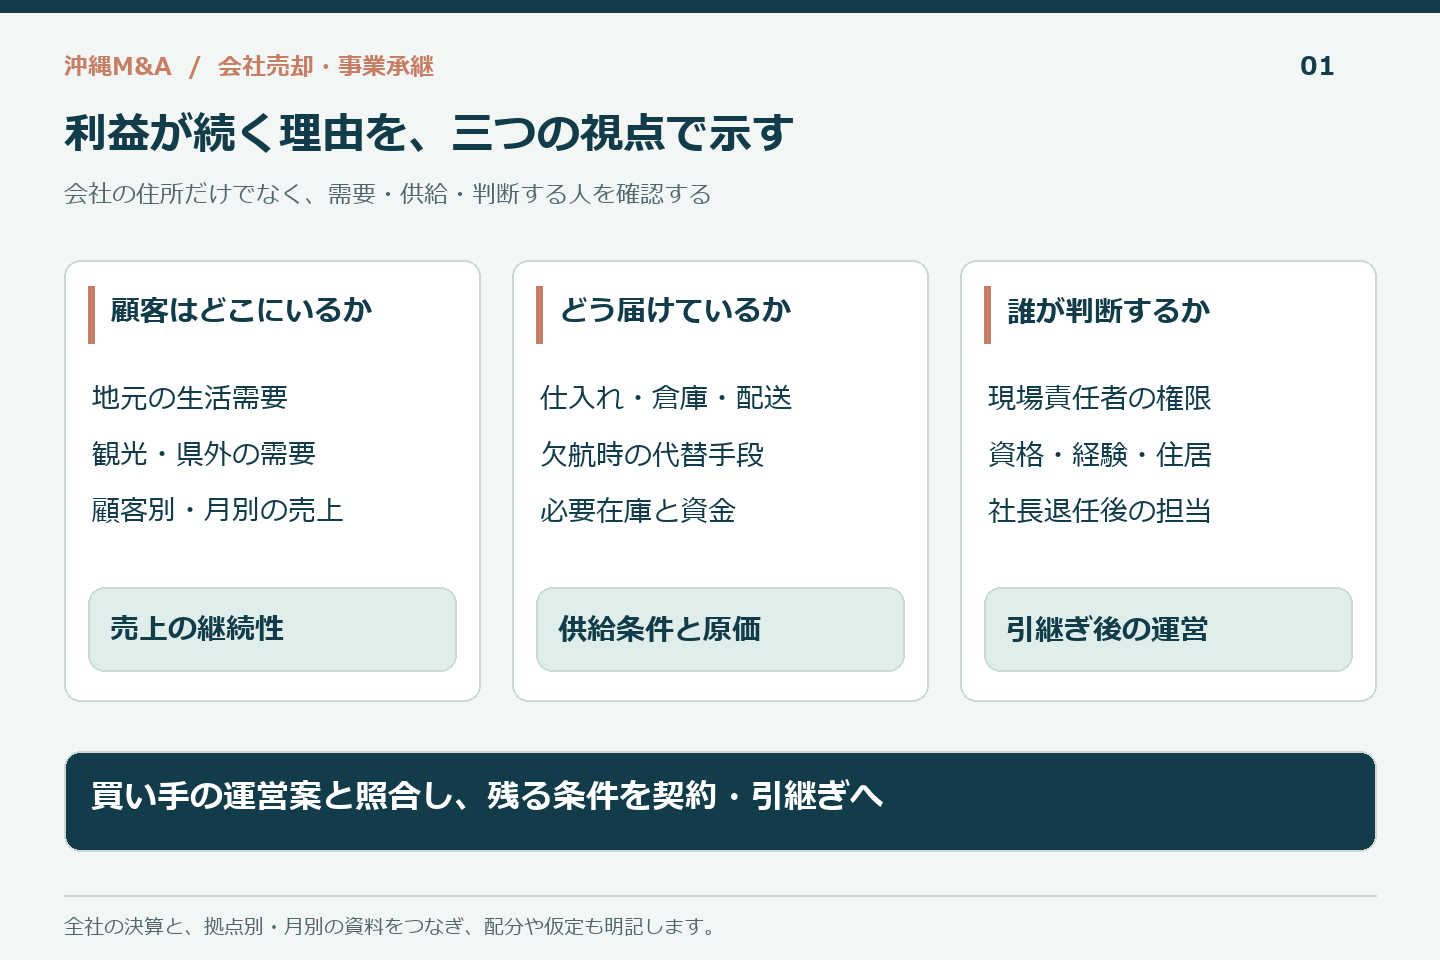Screen dimensions: 1440x960
Task: Click the line 現場責任者の権限
Action: coord(1100,398)
